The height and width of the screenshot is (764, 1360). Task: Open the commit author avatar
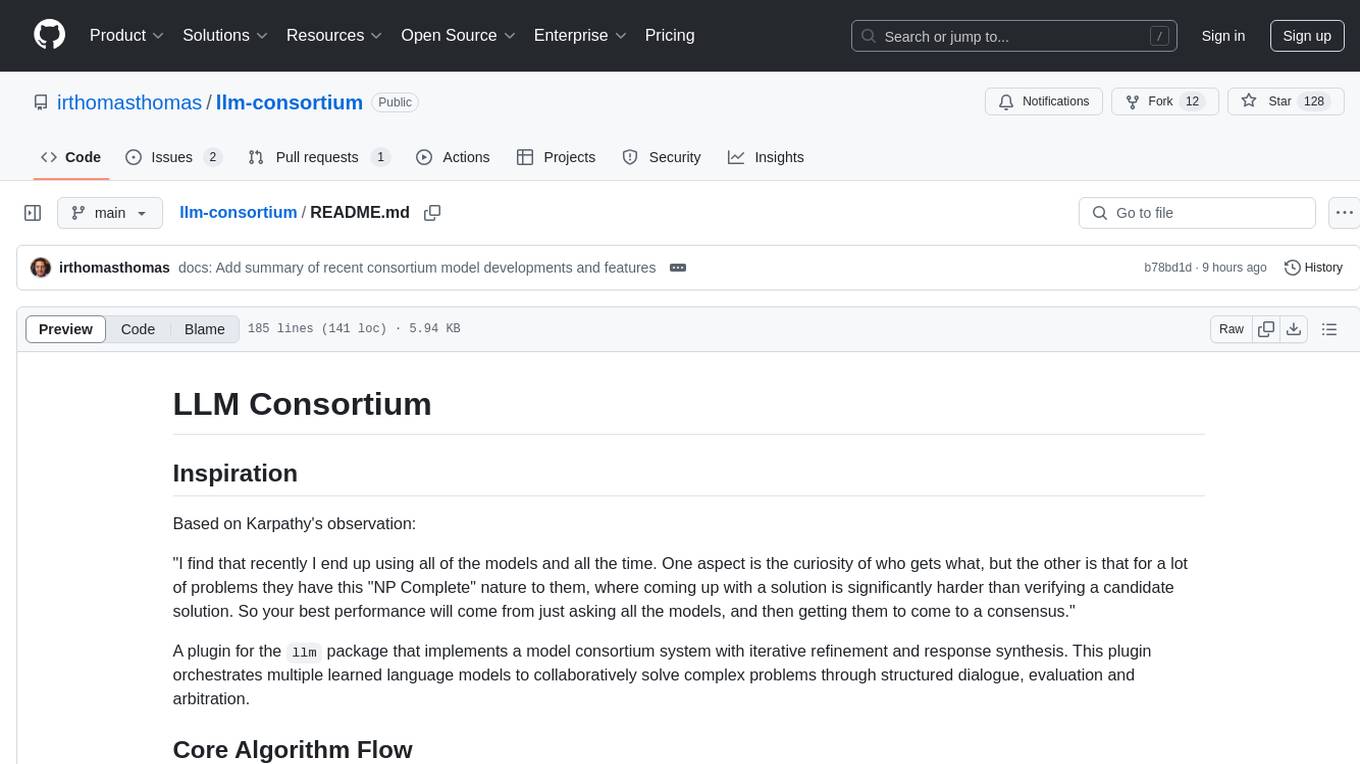(41, 268)
